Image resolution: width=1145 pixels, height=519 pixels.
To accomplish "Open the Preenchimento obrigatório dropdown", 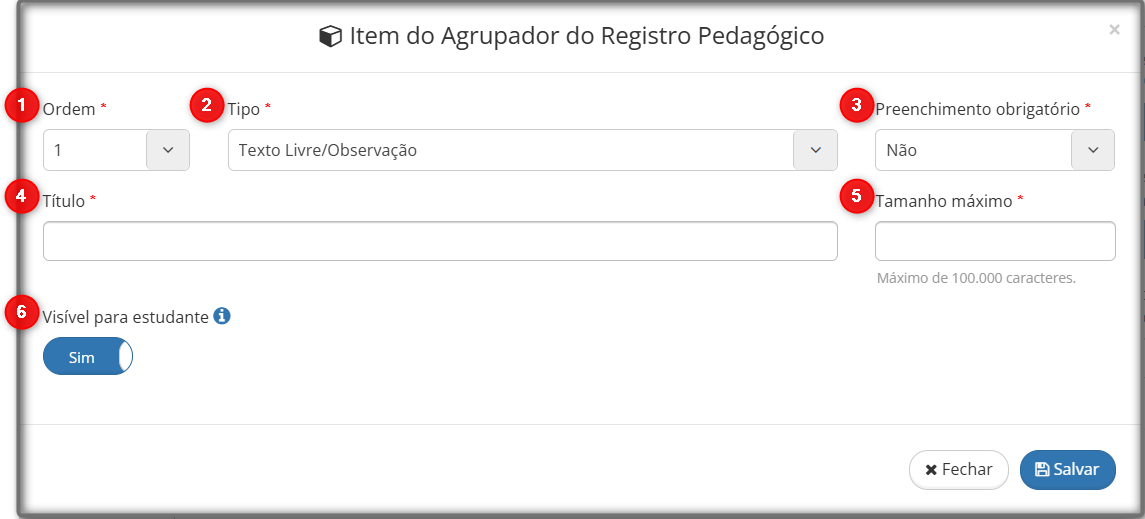I will [x=1092, y=150].
